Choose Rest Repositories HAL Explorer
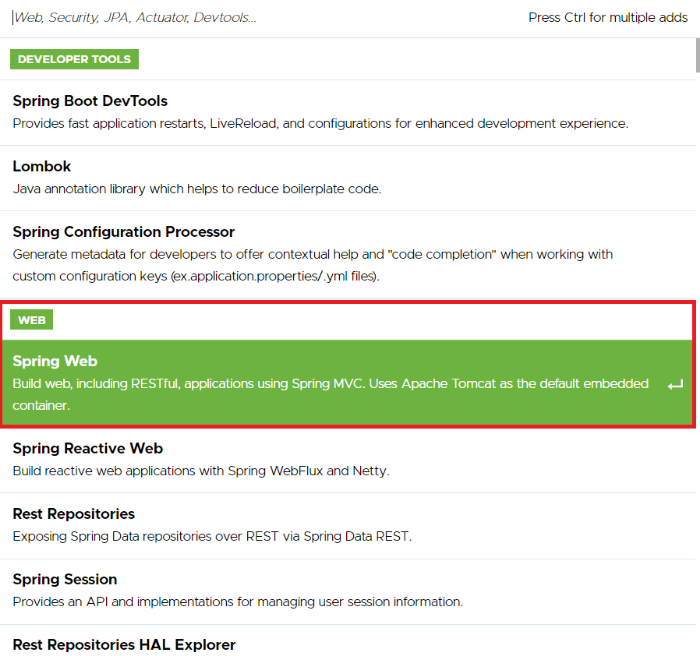The image size is (700, 656). 348,641
